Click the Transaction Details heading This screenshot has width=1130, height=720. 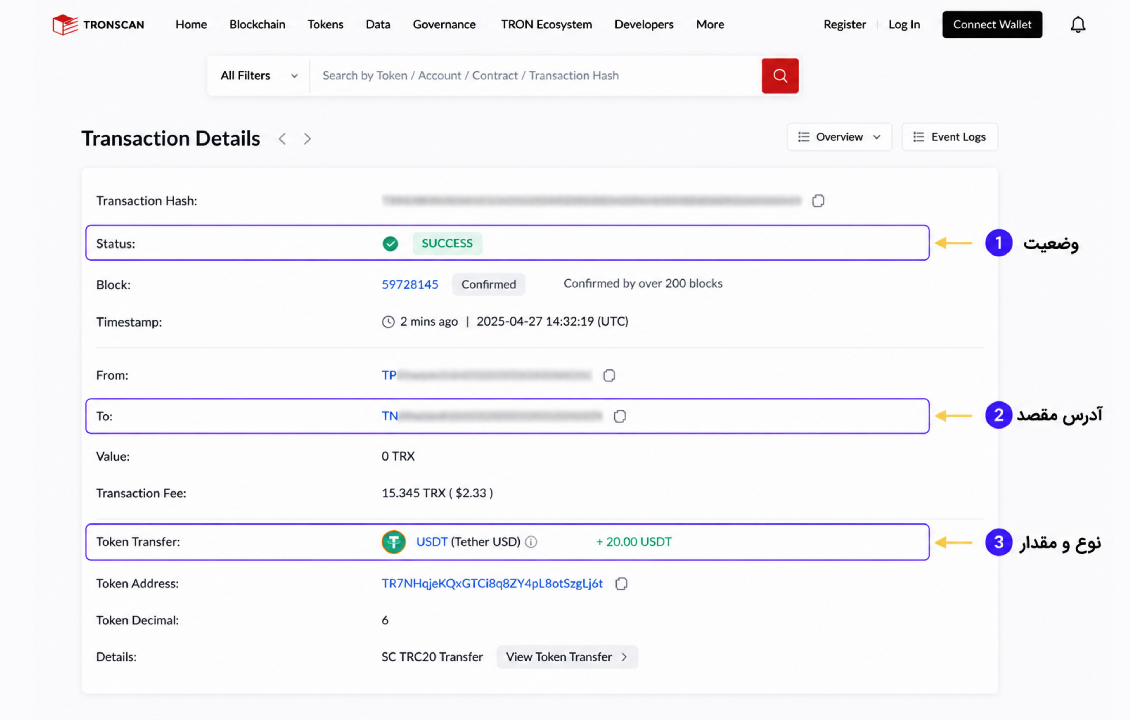point(171,138)
